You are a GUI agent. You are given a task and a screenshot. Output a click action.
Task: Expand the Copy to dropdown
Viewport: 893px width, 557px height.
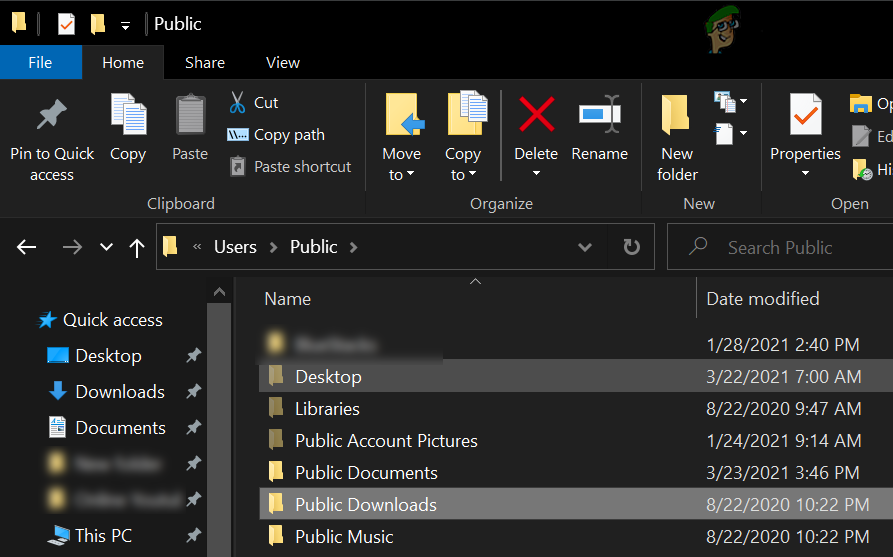coord(462,175)
